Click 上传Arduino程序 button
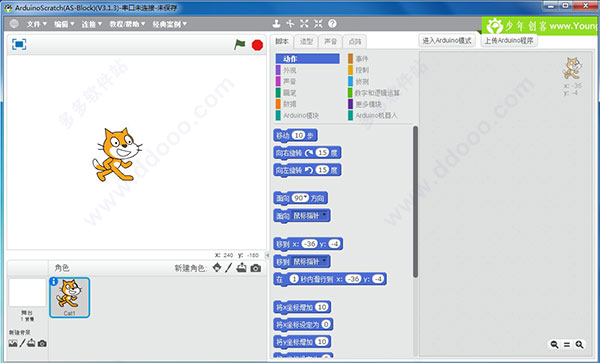This screenshot has width=600, height=363. click(x=509, y=41)
